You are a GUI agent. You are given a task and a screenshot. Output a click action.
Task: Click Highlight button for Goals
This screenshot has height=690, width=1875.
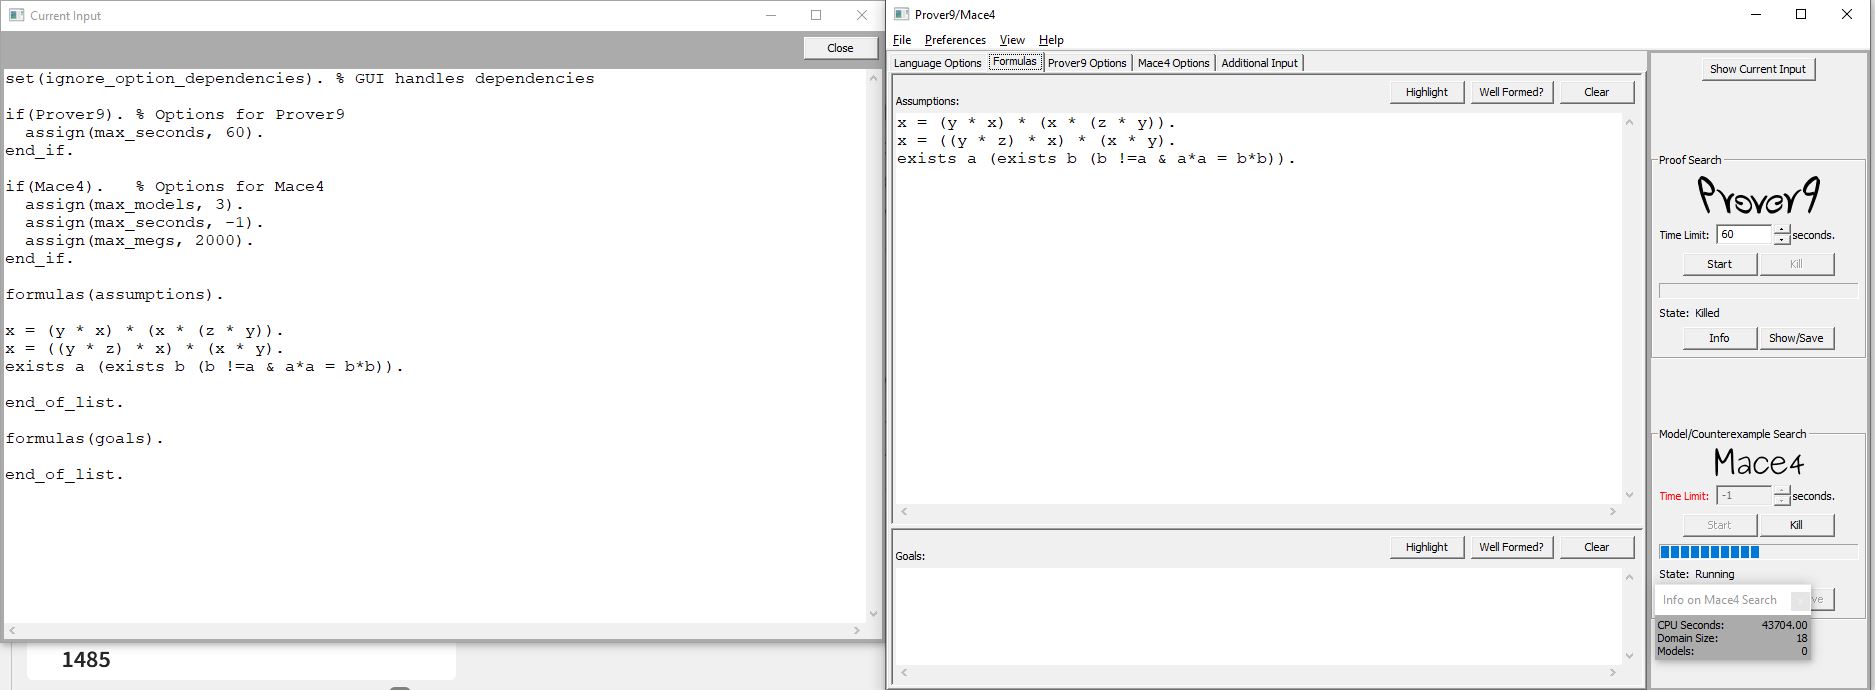(x=1426, y=547)
